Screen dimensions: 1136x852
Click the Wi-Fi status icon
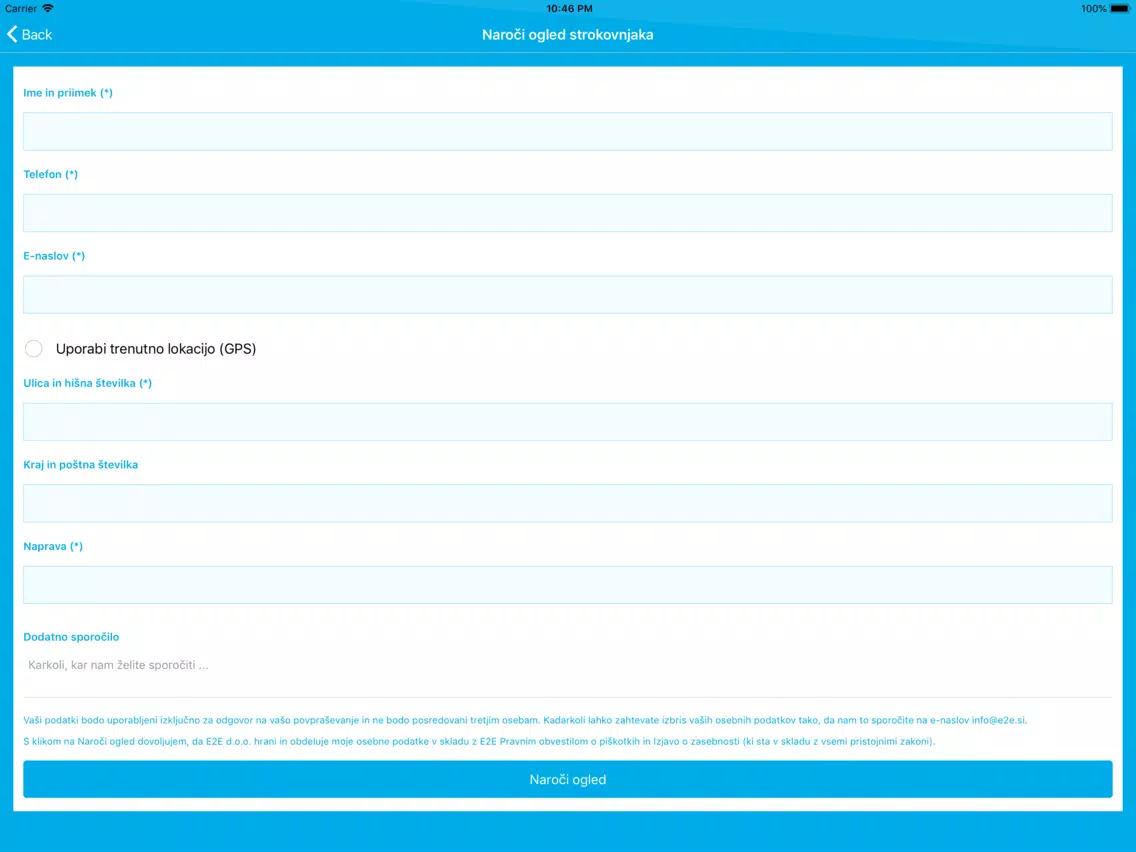(48, 8)
